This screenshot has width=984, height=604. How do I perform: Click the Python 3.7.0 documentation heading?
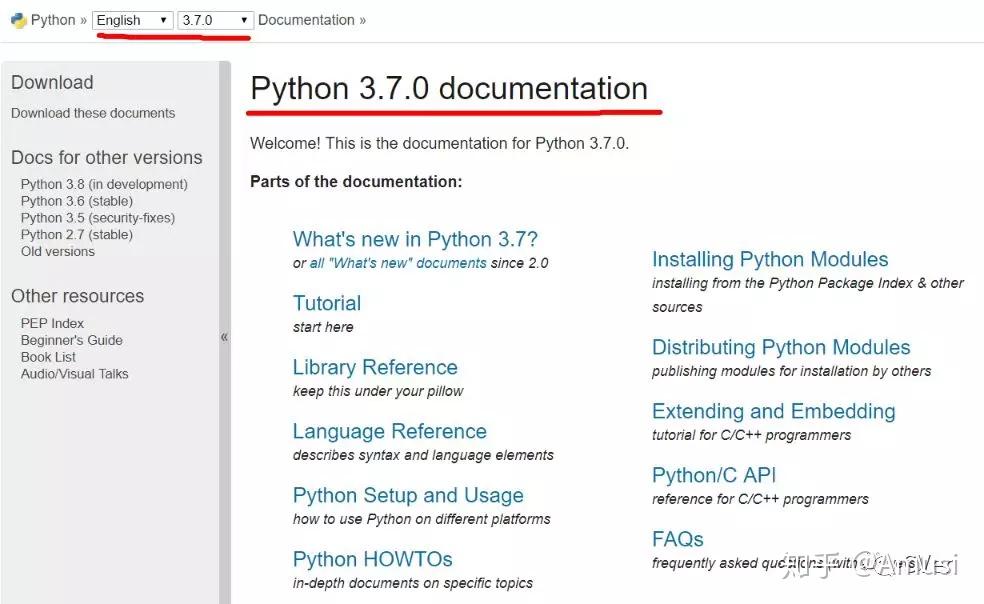(449, 89)
